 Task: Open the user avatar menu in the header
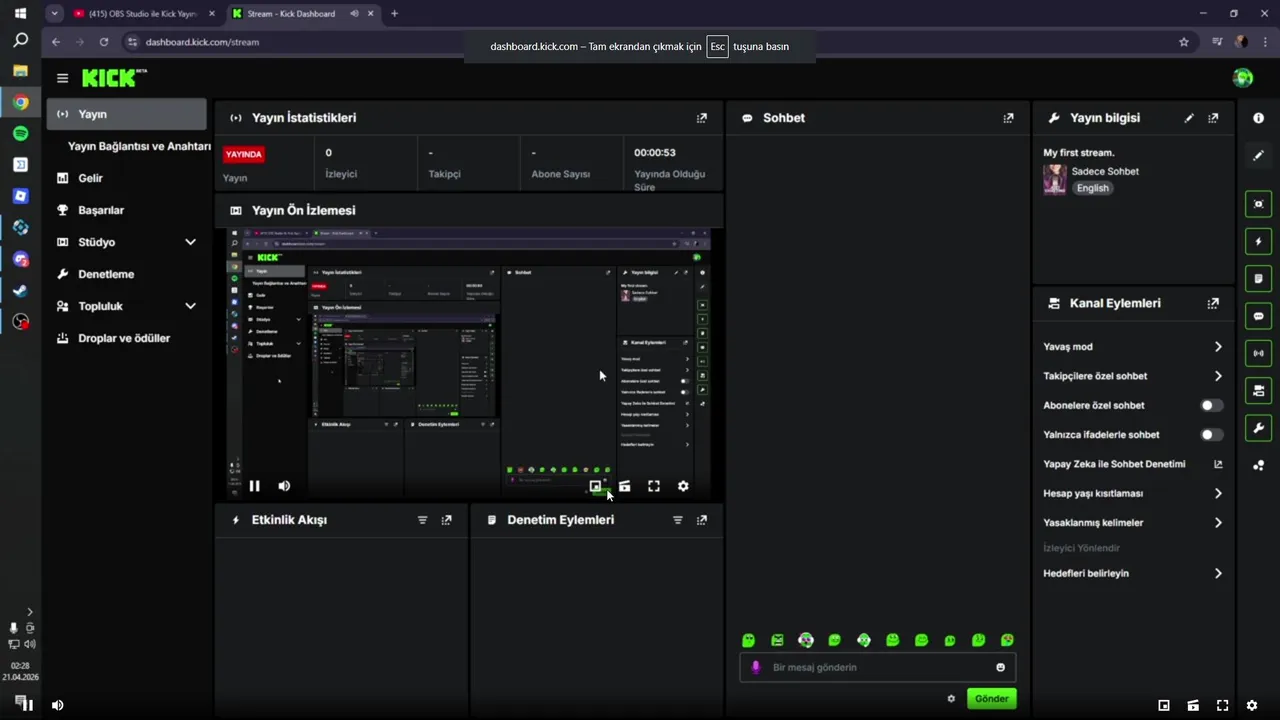[1243, 78]
